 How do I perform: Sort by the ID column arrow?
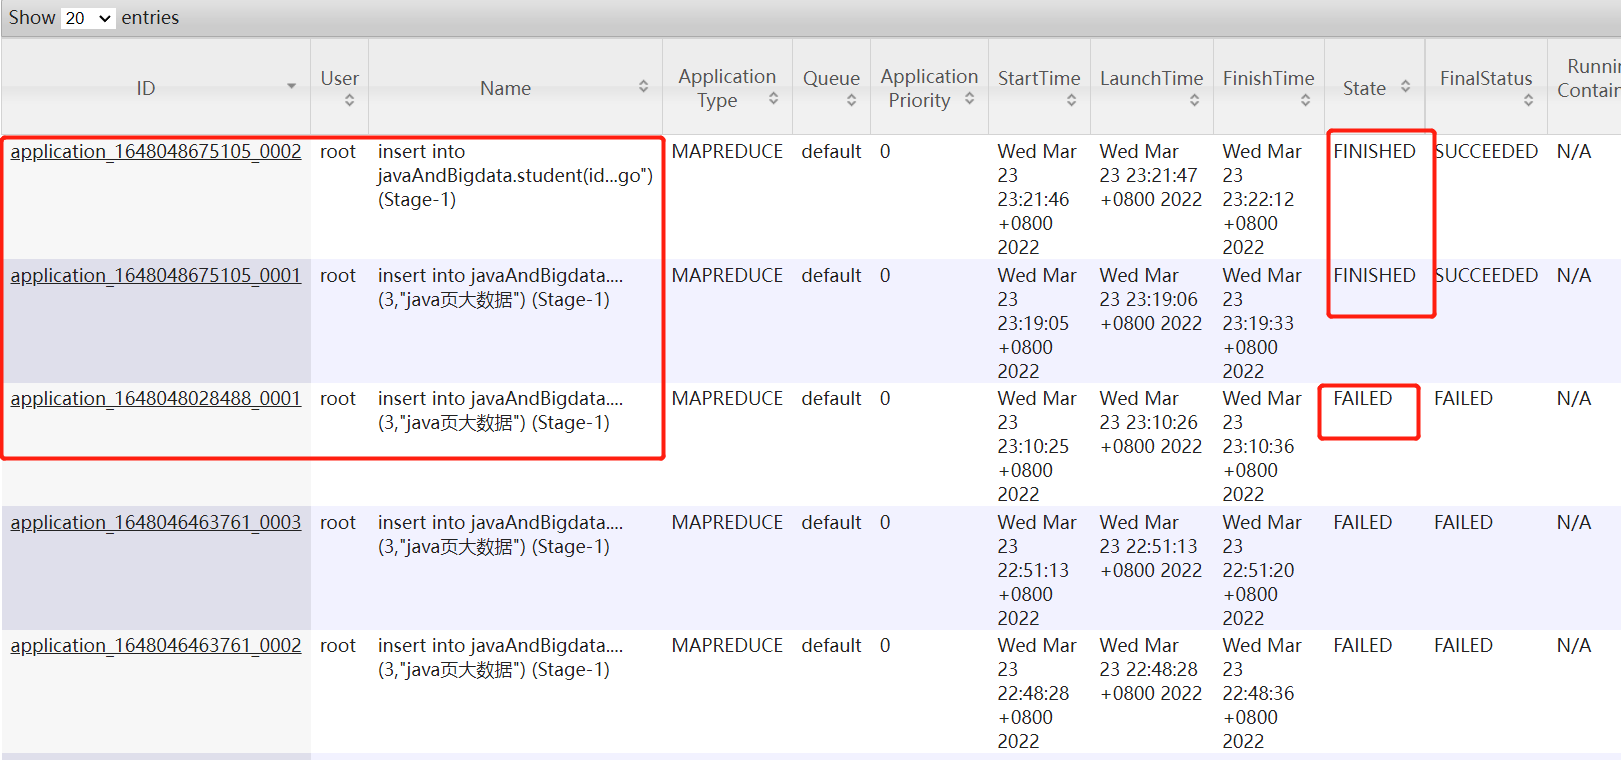point(291,87)
